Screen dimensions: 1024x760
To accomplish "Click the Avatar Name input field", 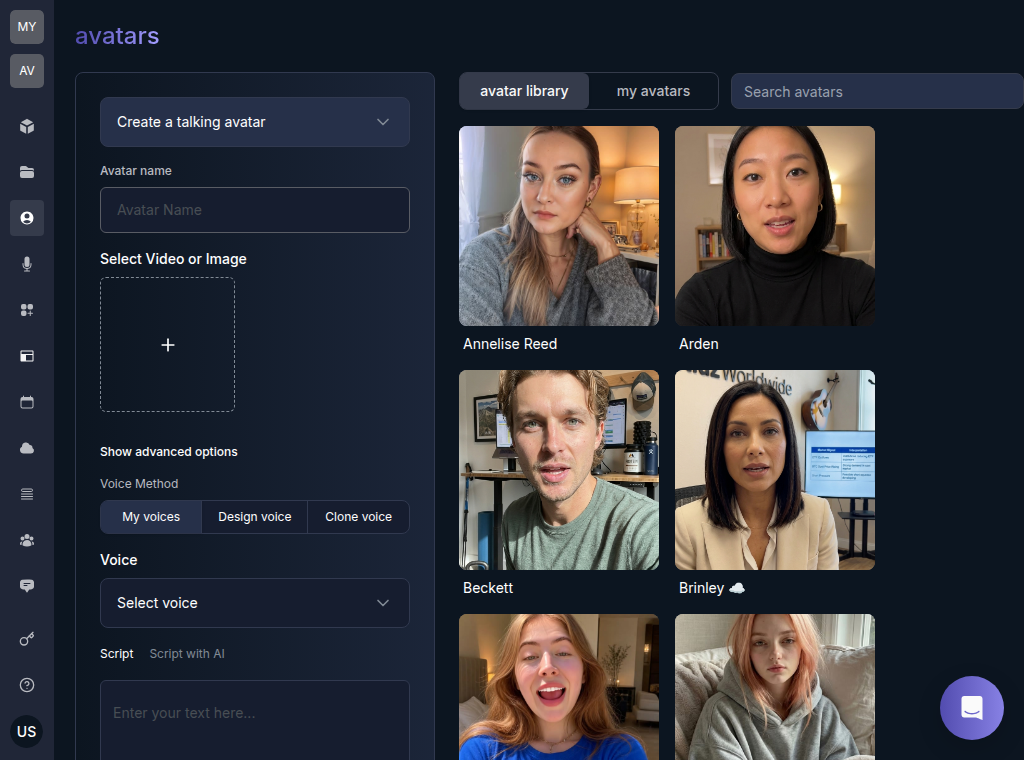I will [255, 210].
